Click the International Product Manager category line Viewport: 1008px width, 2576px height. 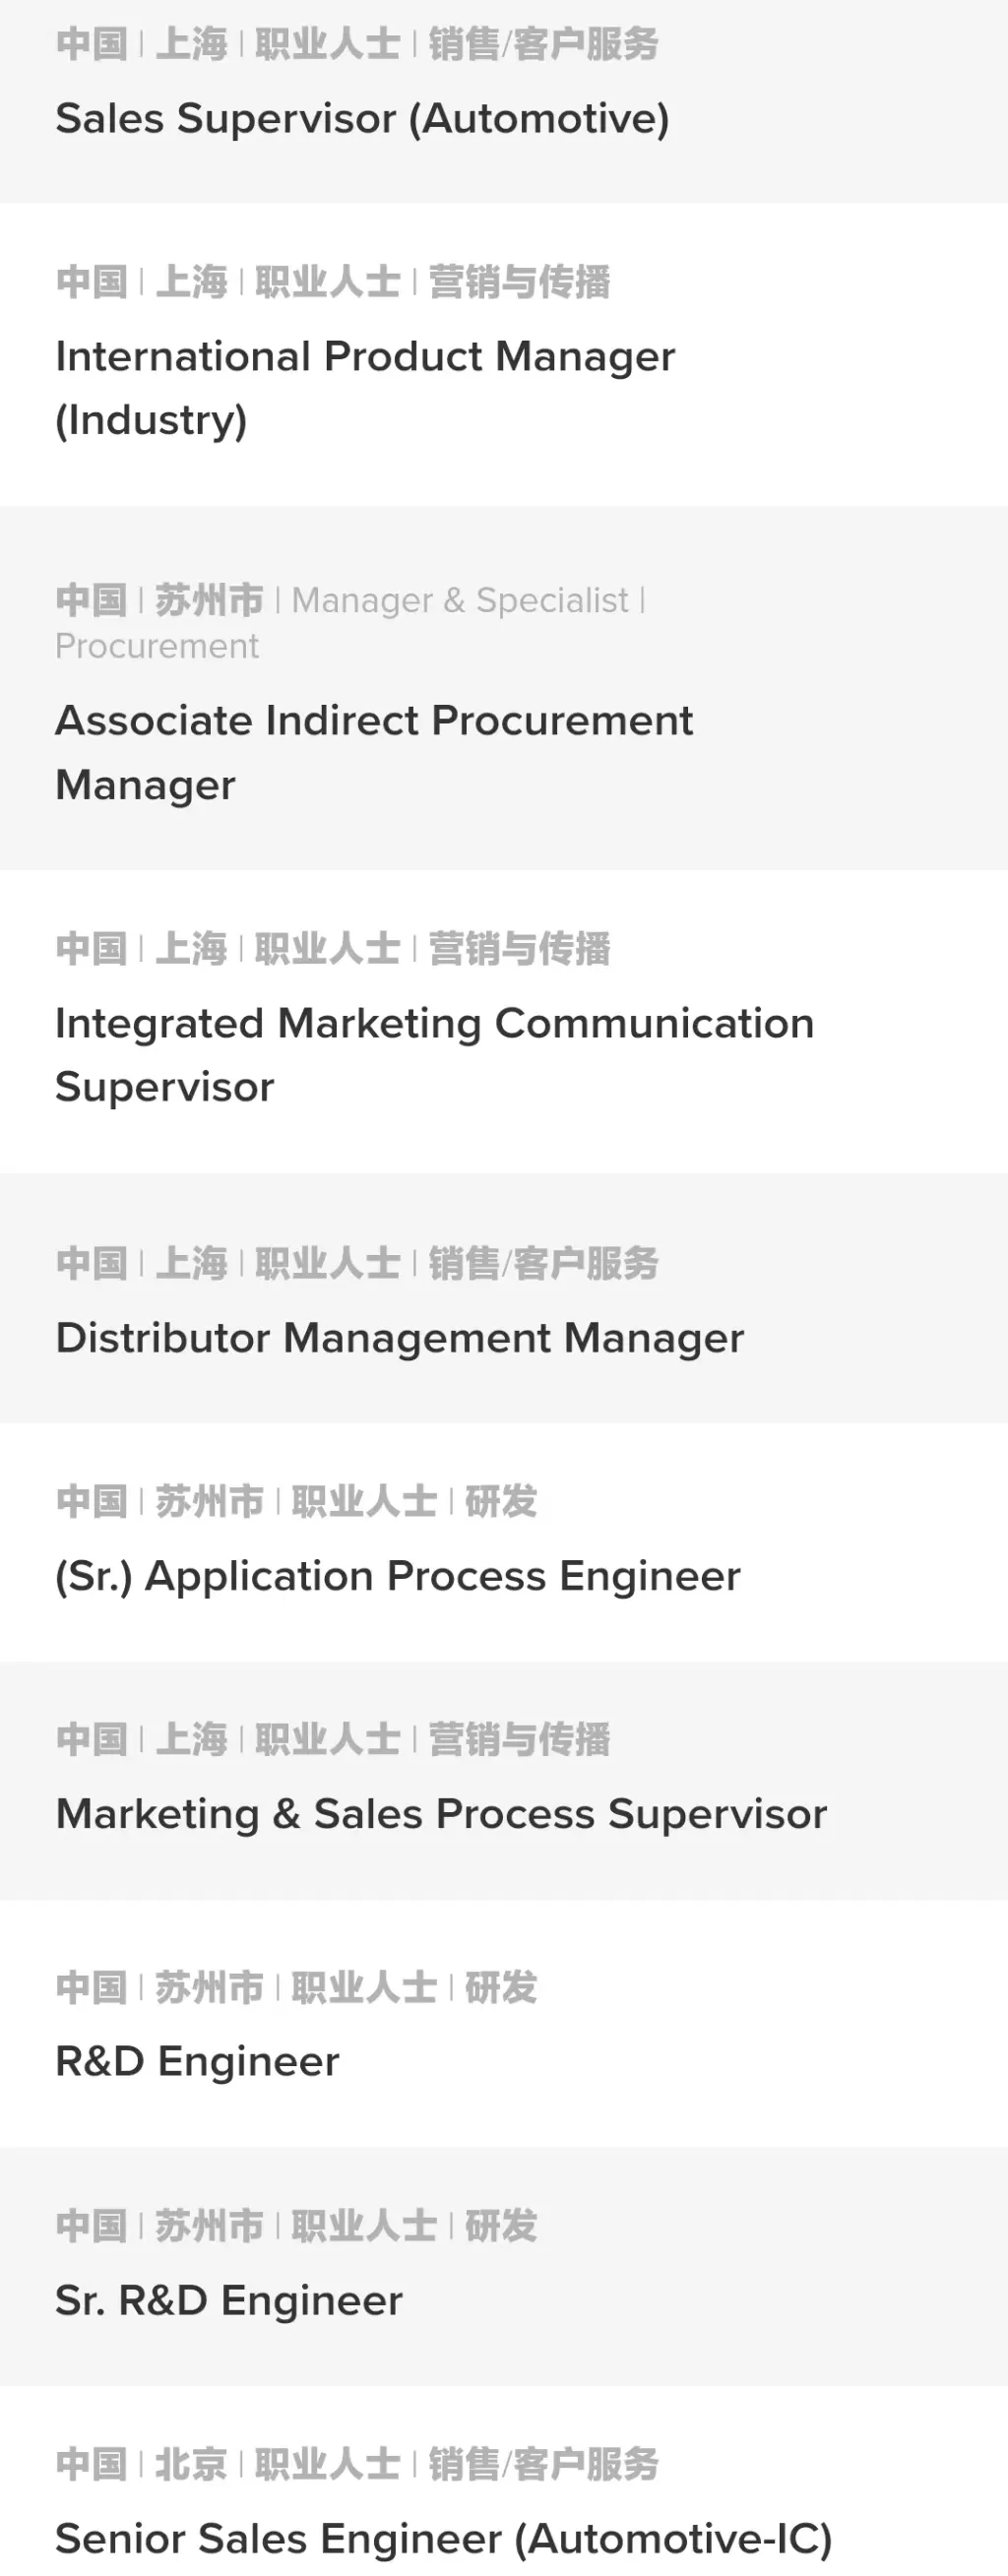click(333, 282)
